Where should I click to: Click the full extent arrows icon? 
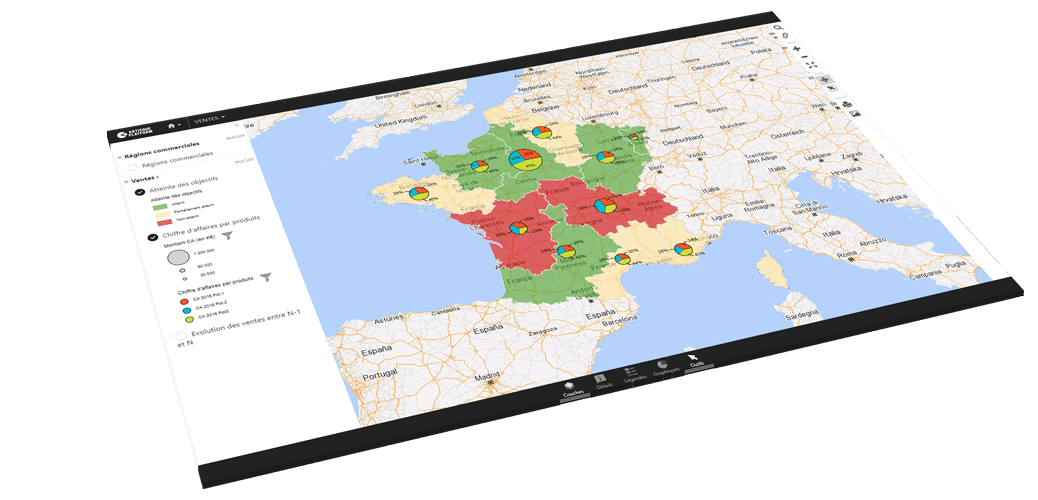pos(811,65)
